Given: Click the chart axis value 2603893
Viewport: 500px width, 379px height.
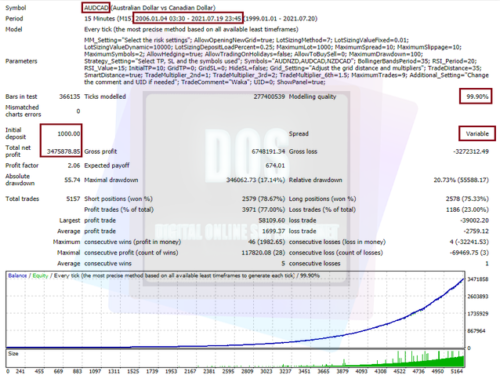Looking at the screenshot, I should pyautogui.click(x=478, y=296).
